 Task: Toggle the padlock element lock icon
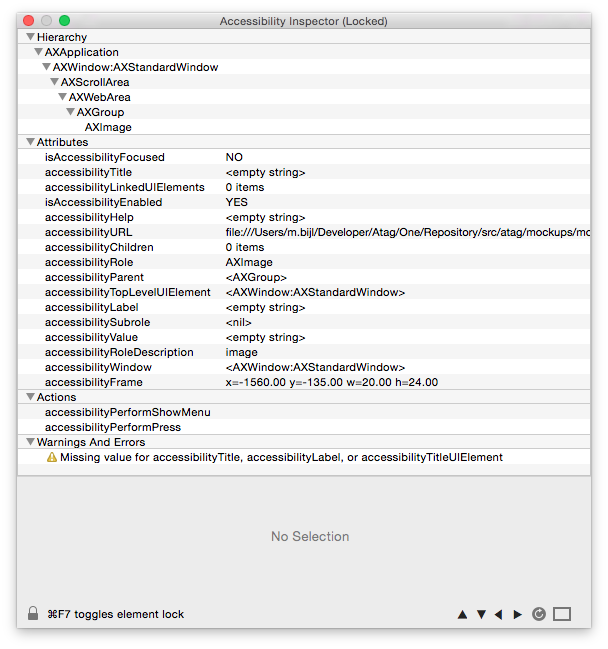(x=33, y=614)
